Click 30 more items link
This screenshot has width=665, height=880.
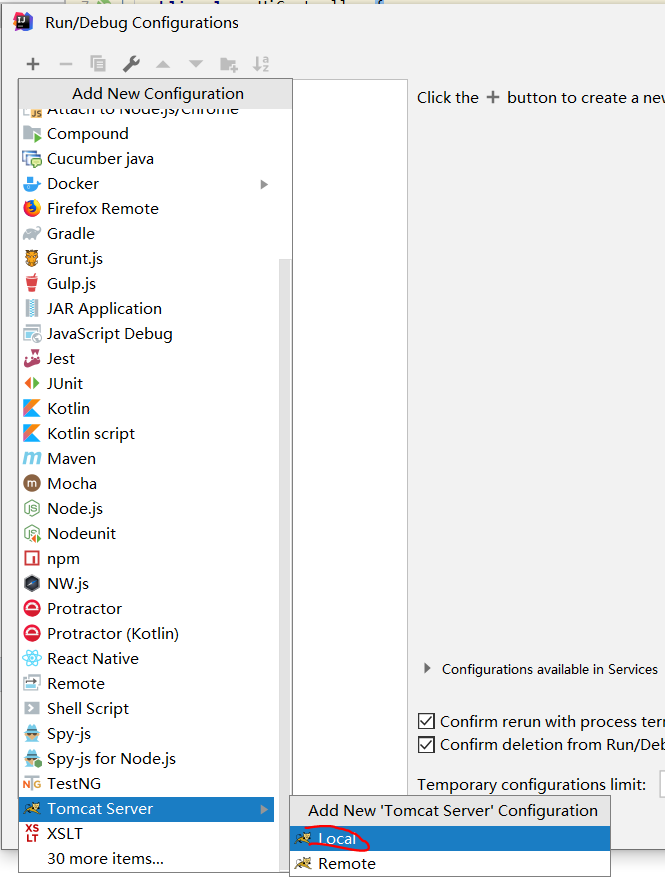pos(105,858)
